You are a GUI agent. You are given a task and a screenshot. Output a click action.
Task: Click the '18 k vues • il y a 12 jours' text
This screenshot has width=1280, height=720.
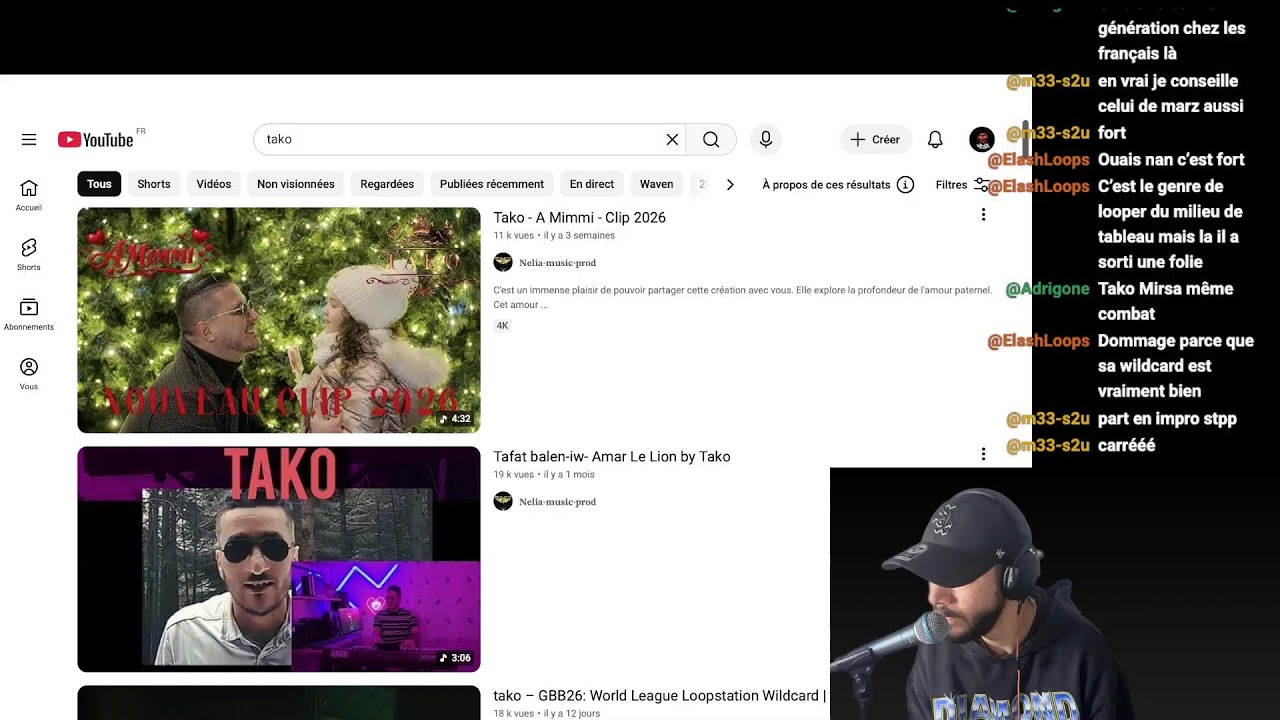point(547,714)
